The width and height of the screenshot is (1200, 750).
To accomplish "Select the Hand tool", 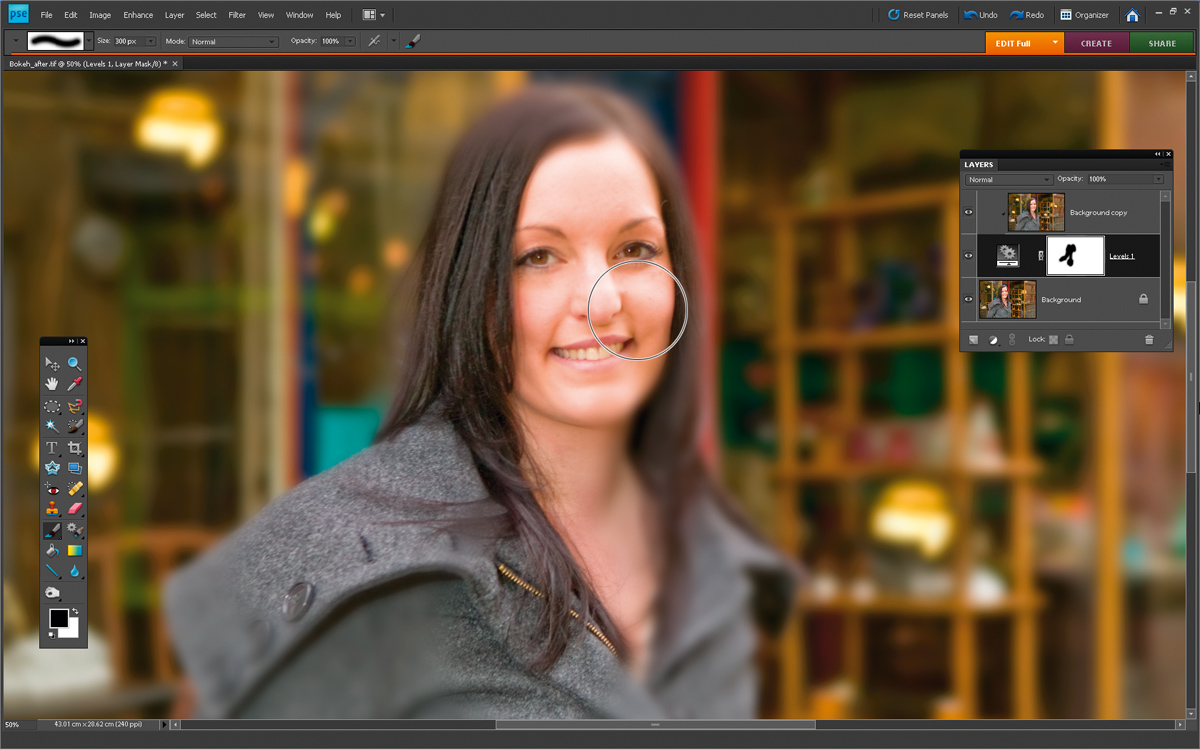I will tap(52, 384).
